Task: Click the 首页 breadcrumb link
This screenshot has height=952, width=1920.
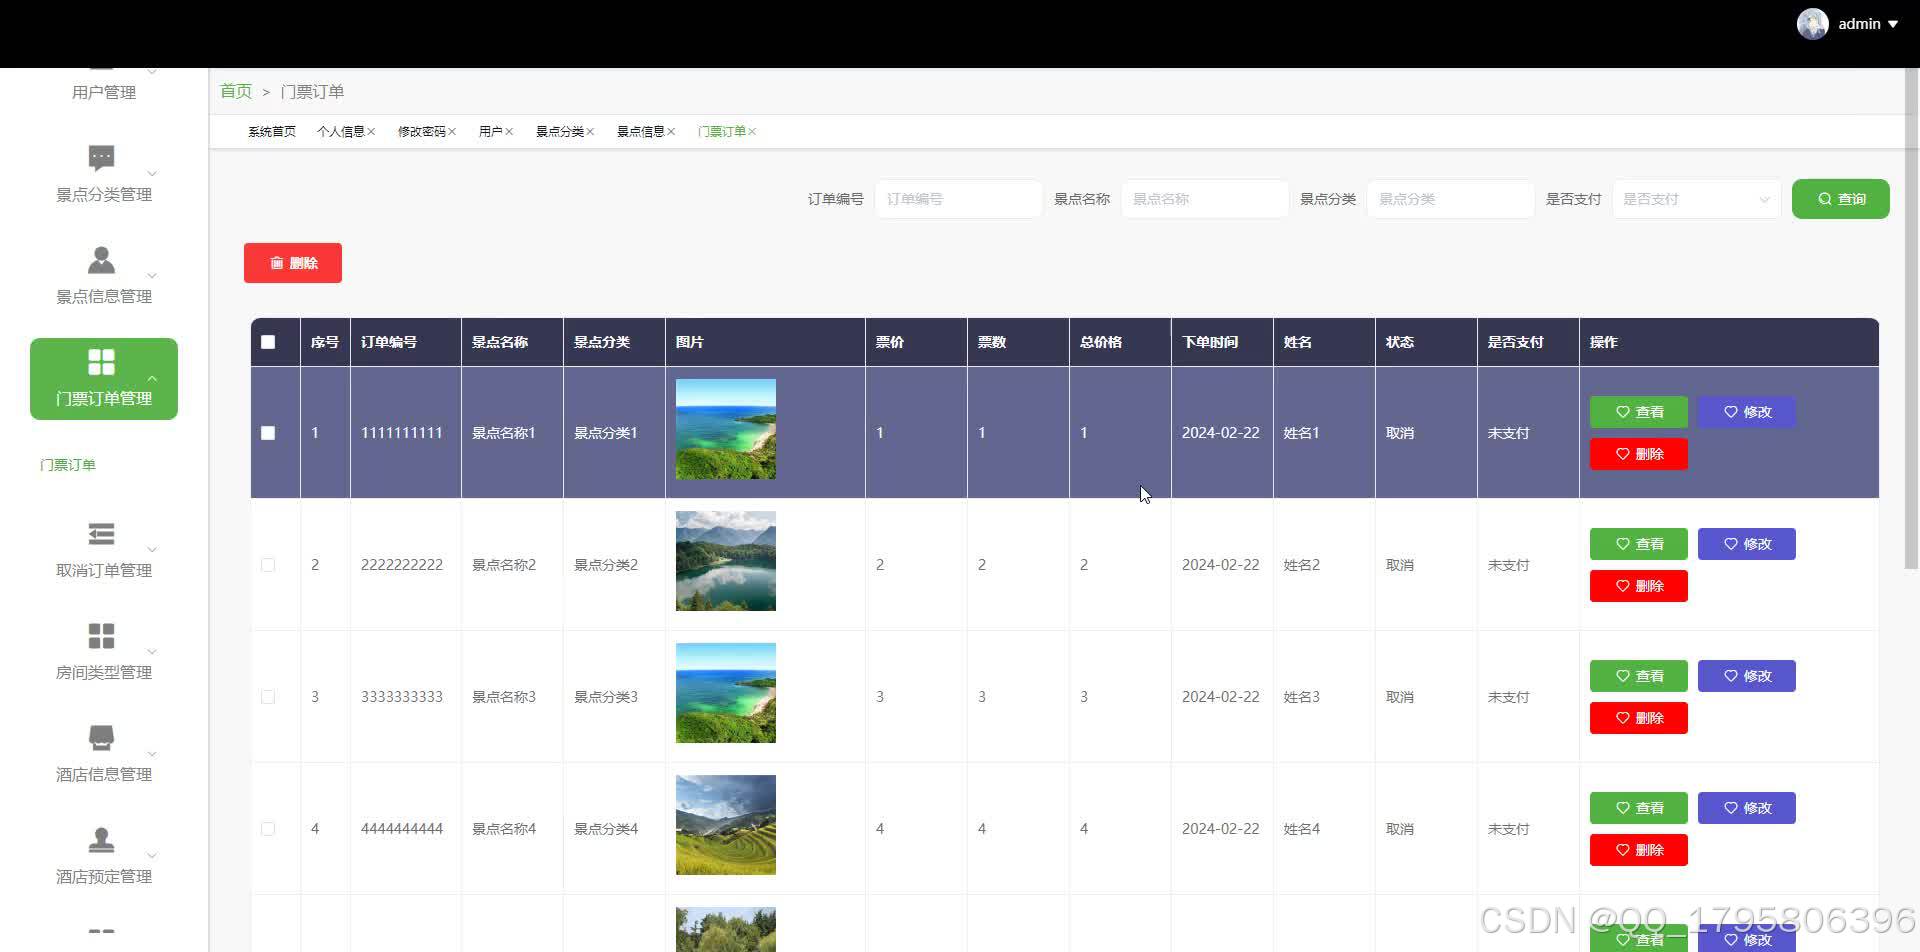Action: pyautogui.click(x=236, y=91)
